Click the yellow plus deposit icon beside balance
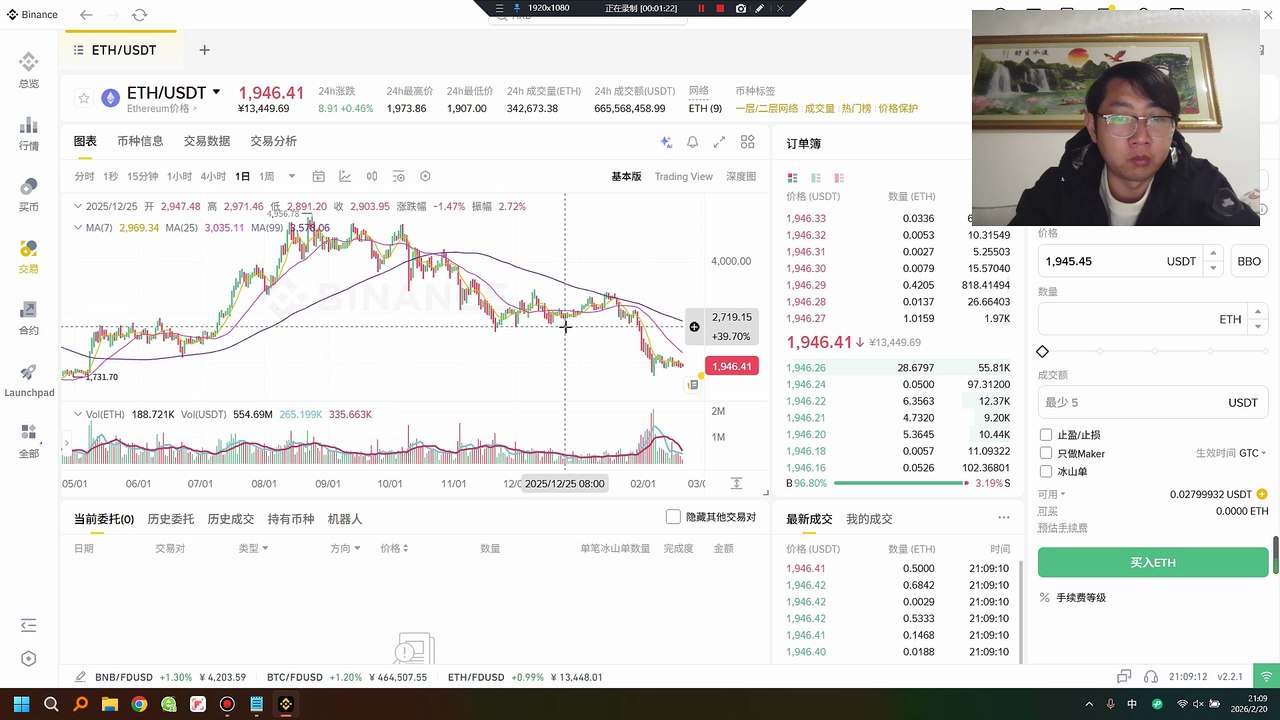This screenshot has height=720, width=1280. point(1262,494)
